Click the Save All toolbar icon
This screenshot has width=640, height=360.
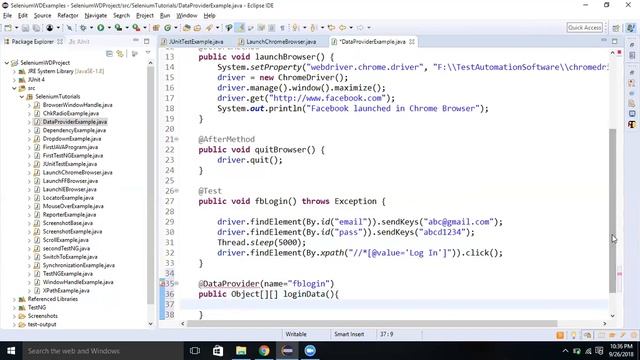pos(36,28)
